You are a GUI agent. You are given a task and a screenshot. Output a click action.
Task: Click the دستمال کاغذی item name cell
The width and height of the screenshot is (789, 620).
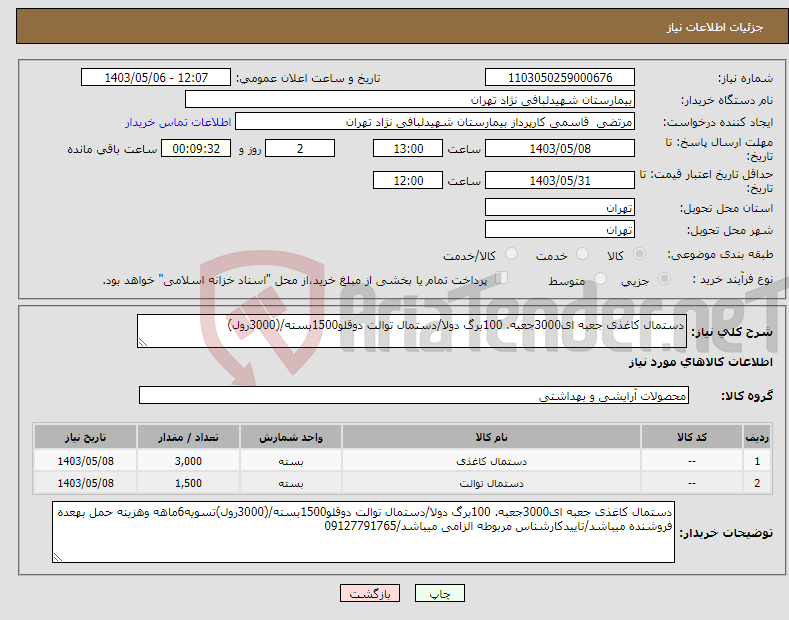pos(491,460)
